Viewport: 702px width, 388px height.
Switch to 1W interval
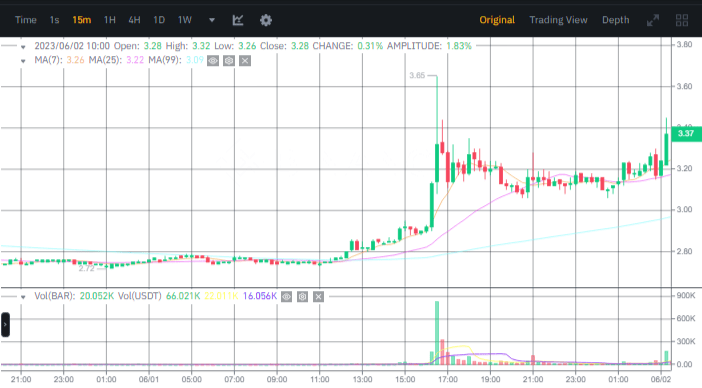click(185, 20)
